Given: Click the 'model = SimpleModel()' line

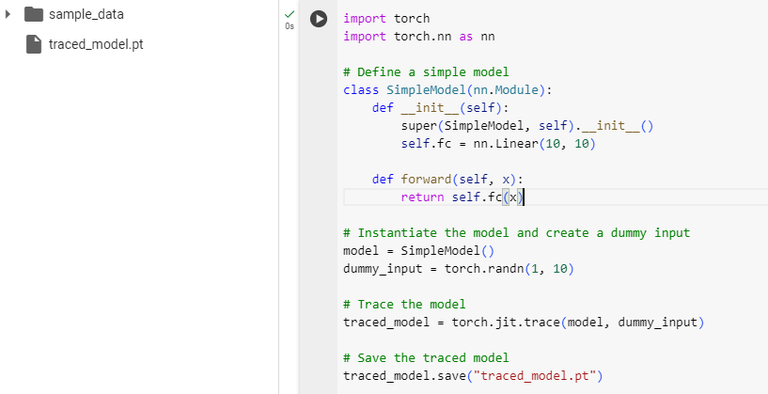Looking at the screenshot, I should point(419,251).
